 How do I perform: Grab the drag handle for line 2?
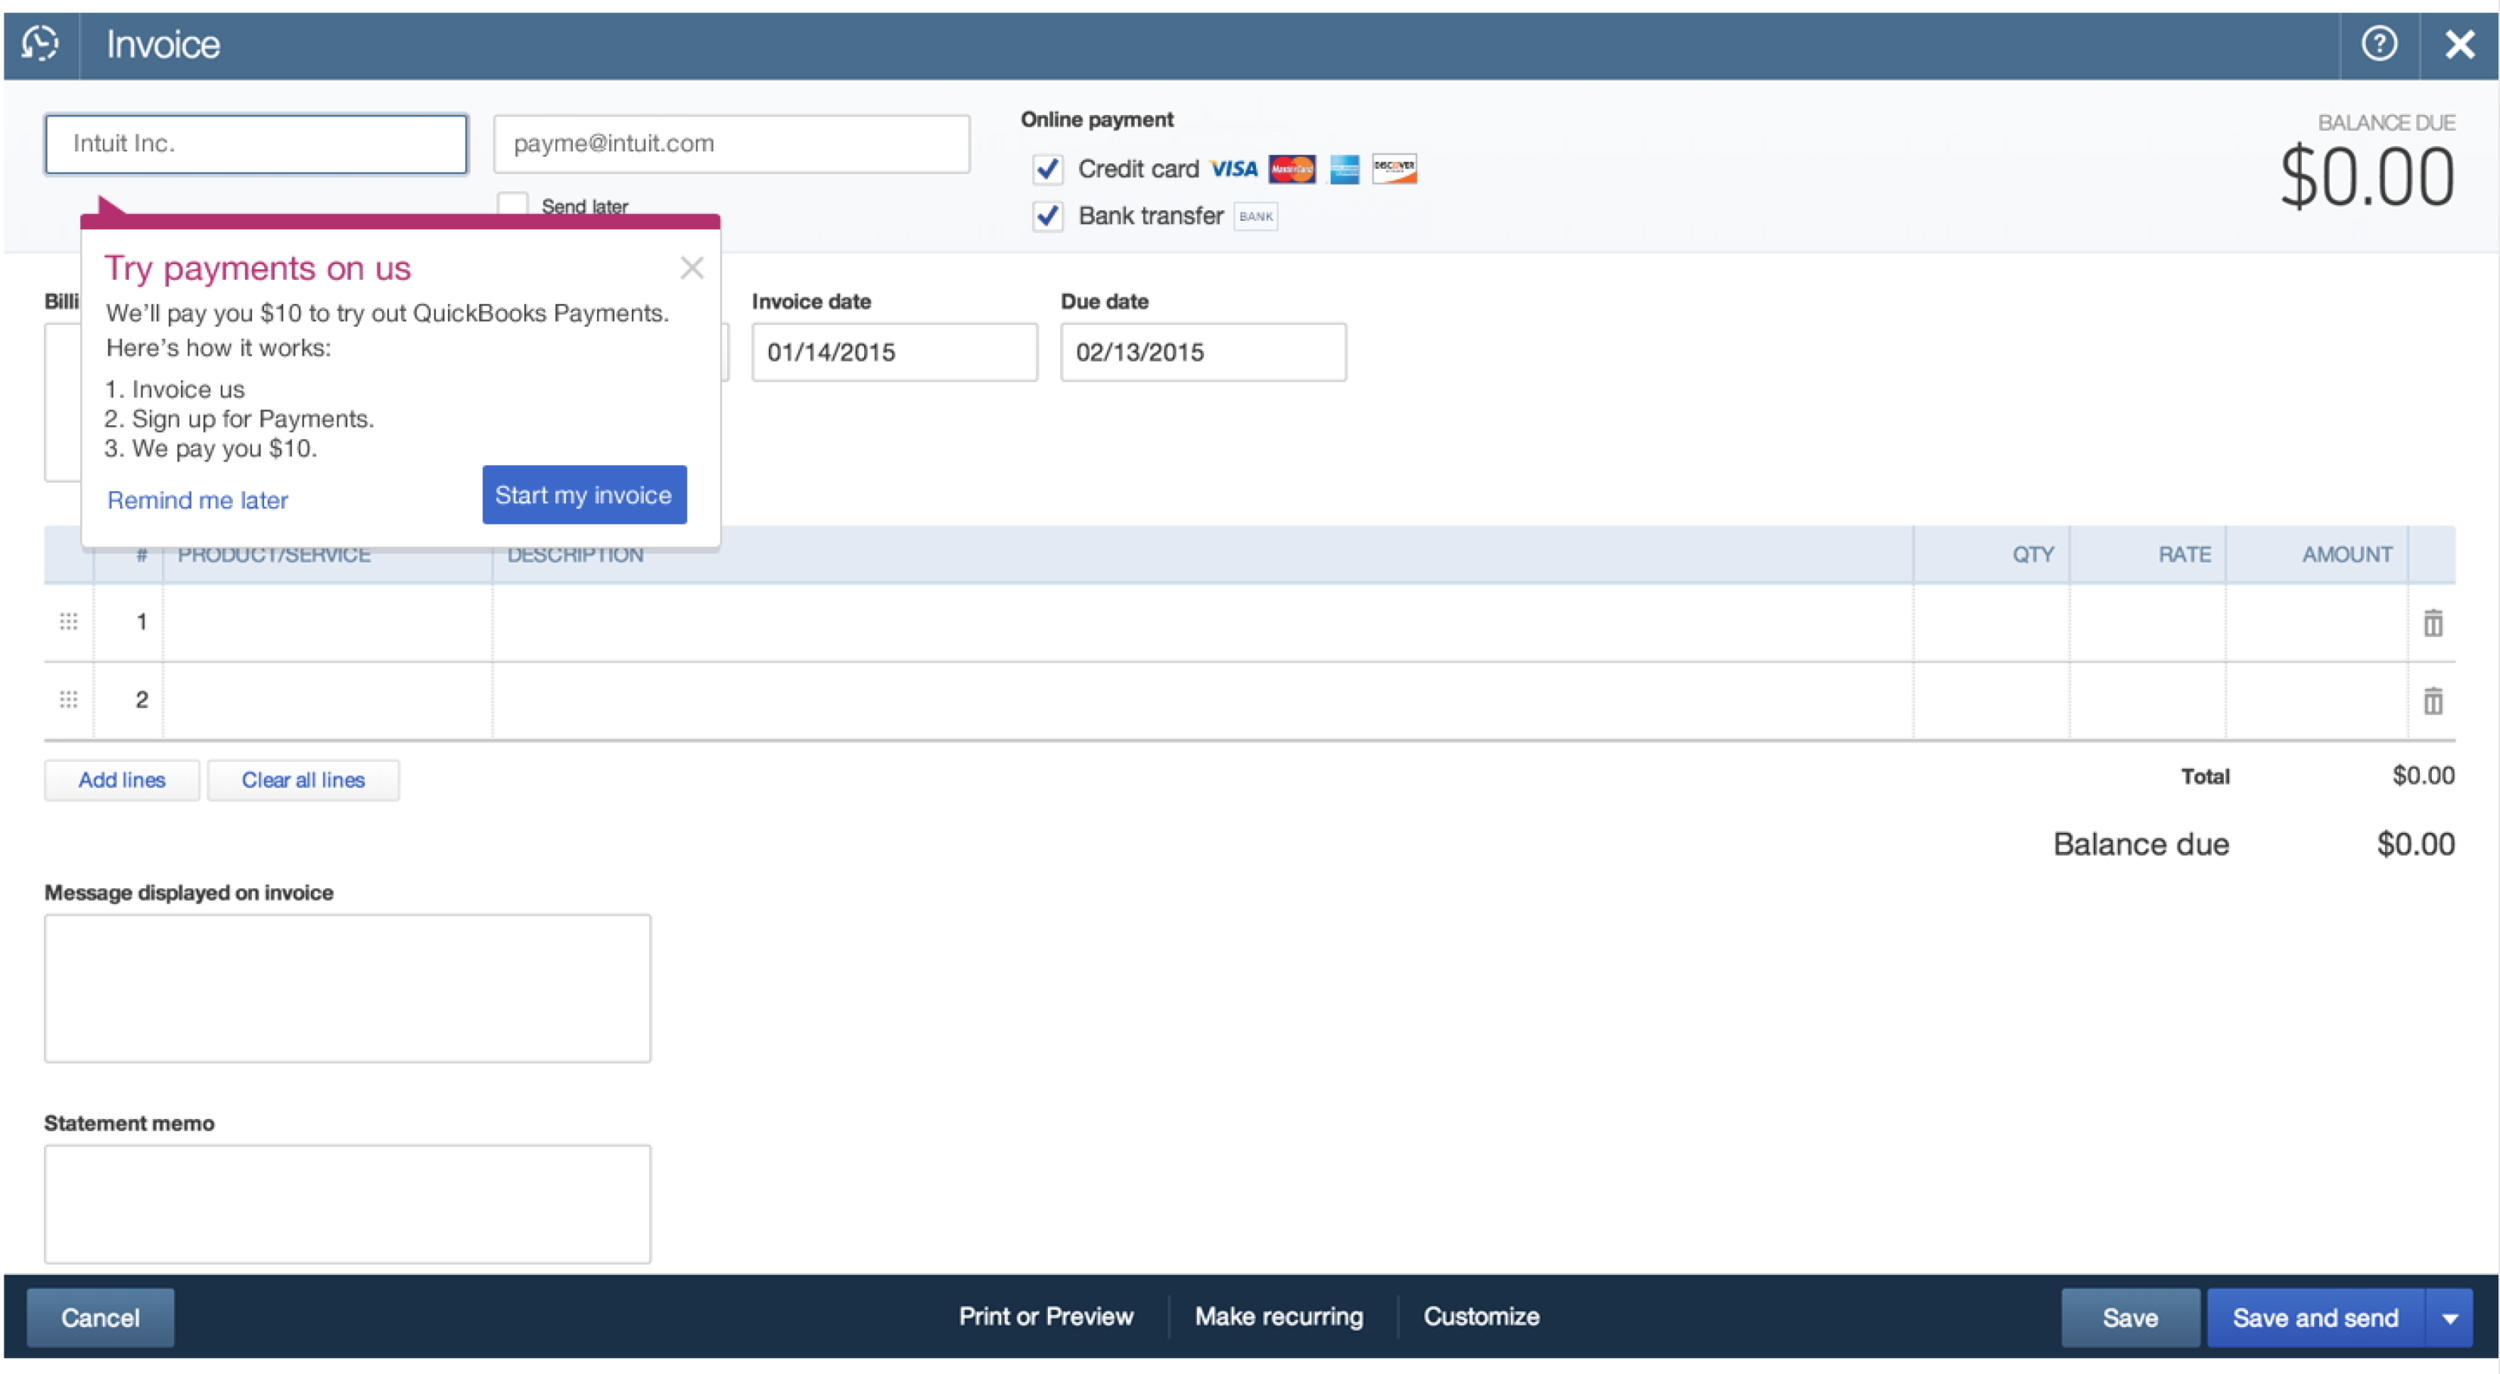68,699
